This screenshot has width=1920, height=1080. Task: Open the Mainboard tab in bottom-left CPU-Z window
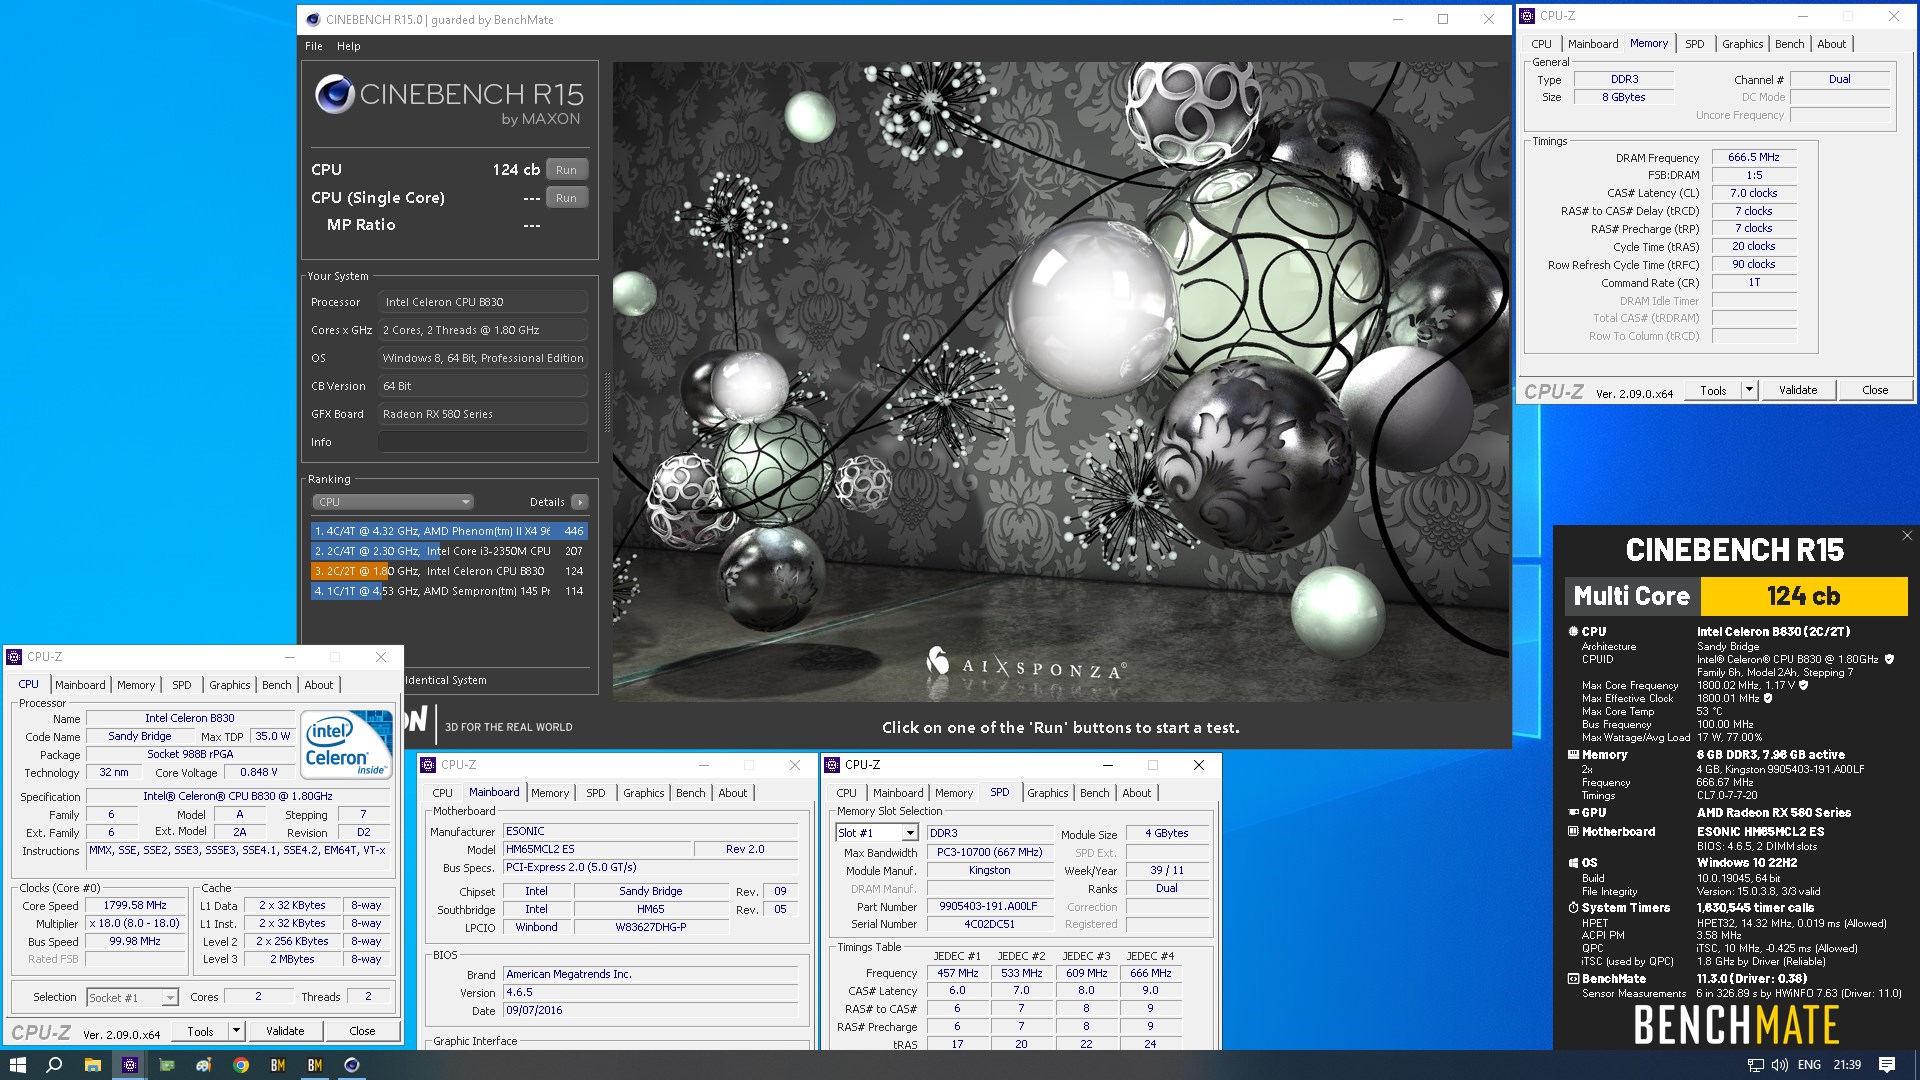(x=80, y=685)
